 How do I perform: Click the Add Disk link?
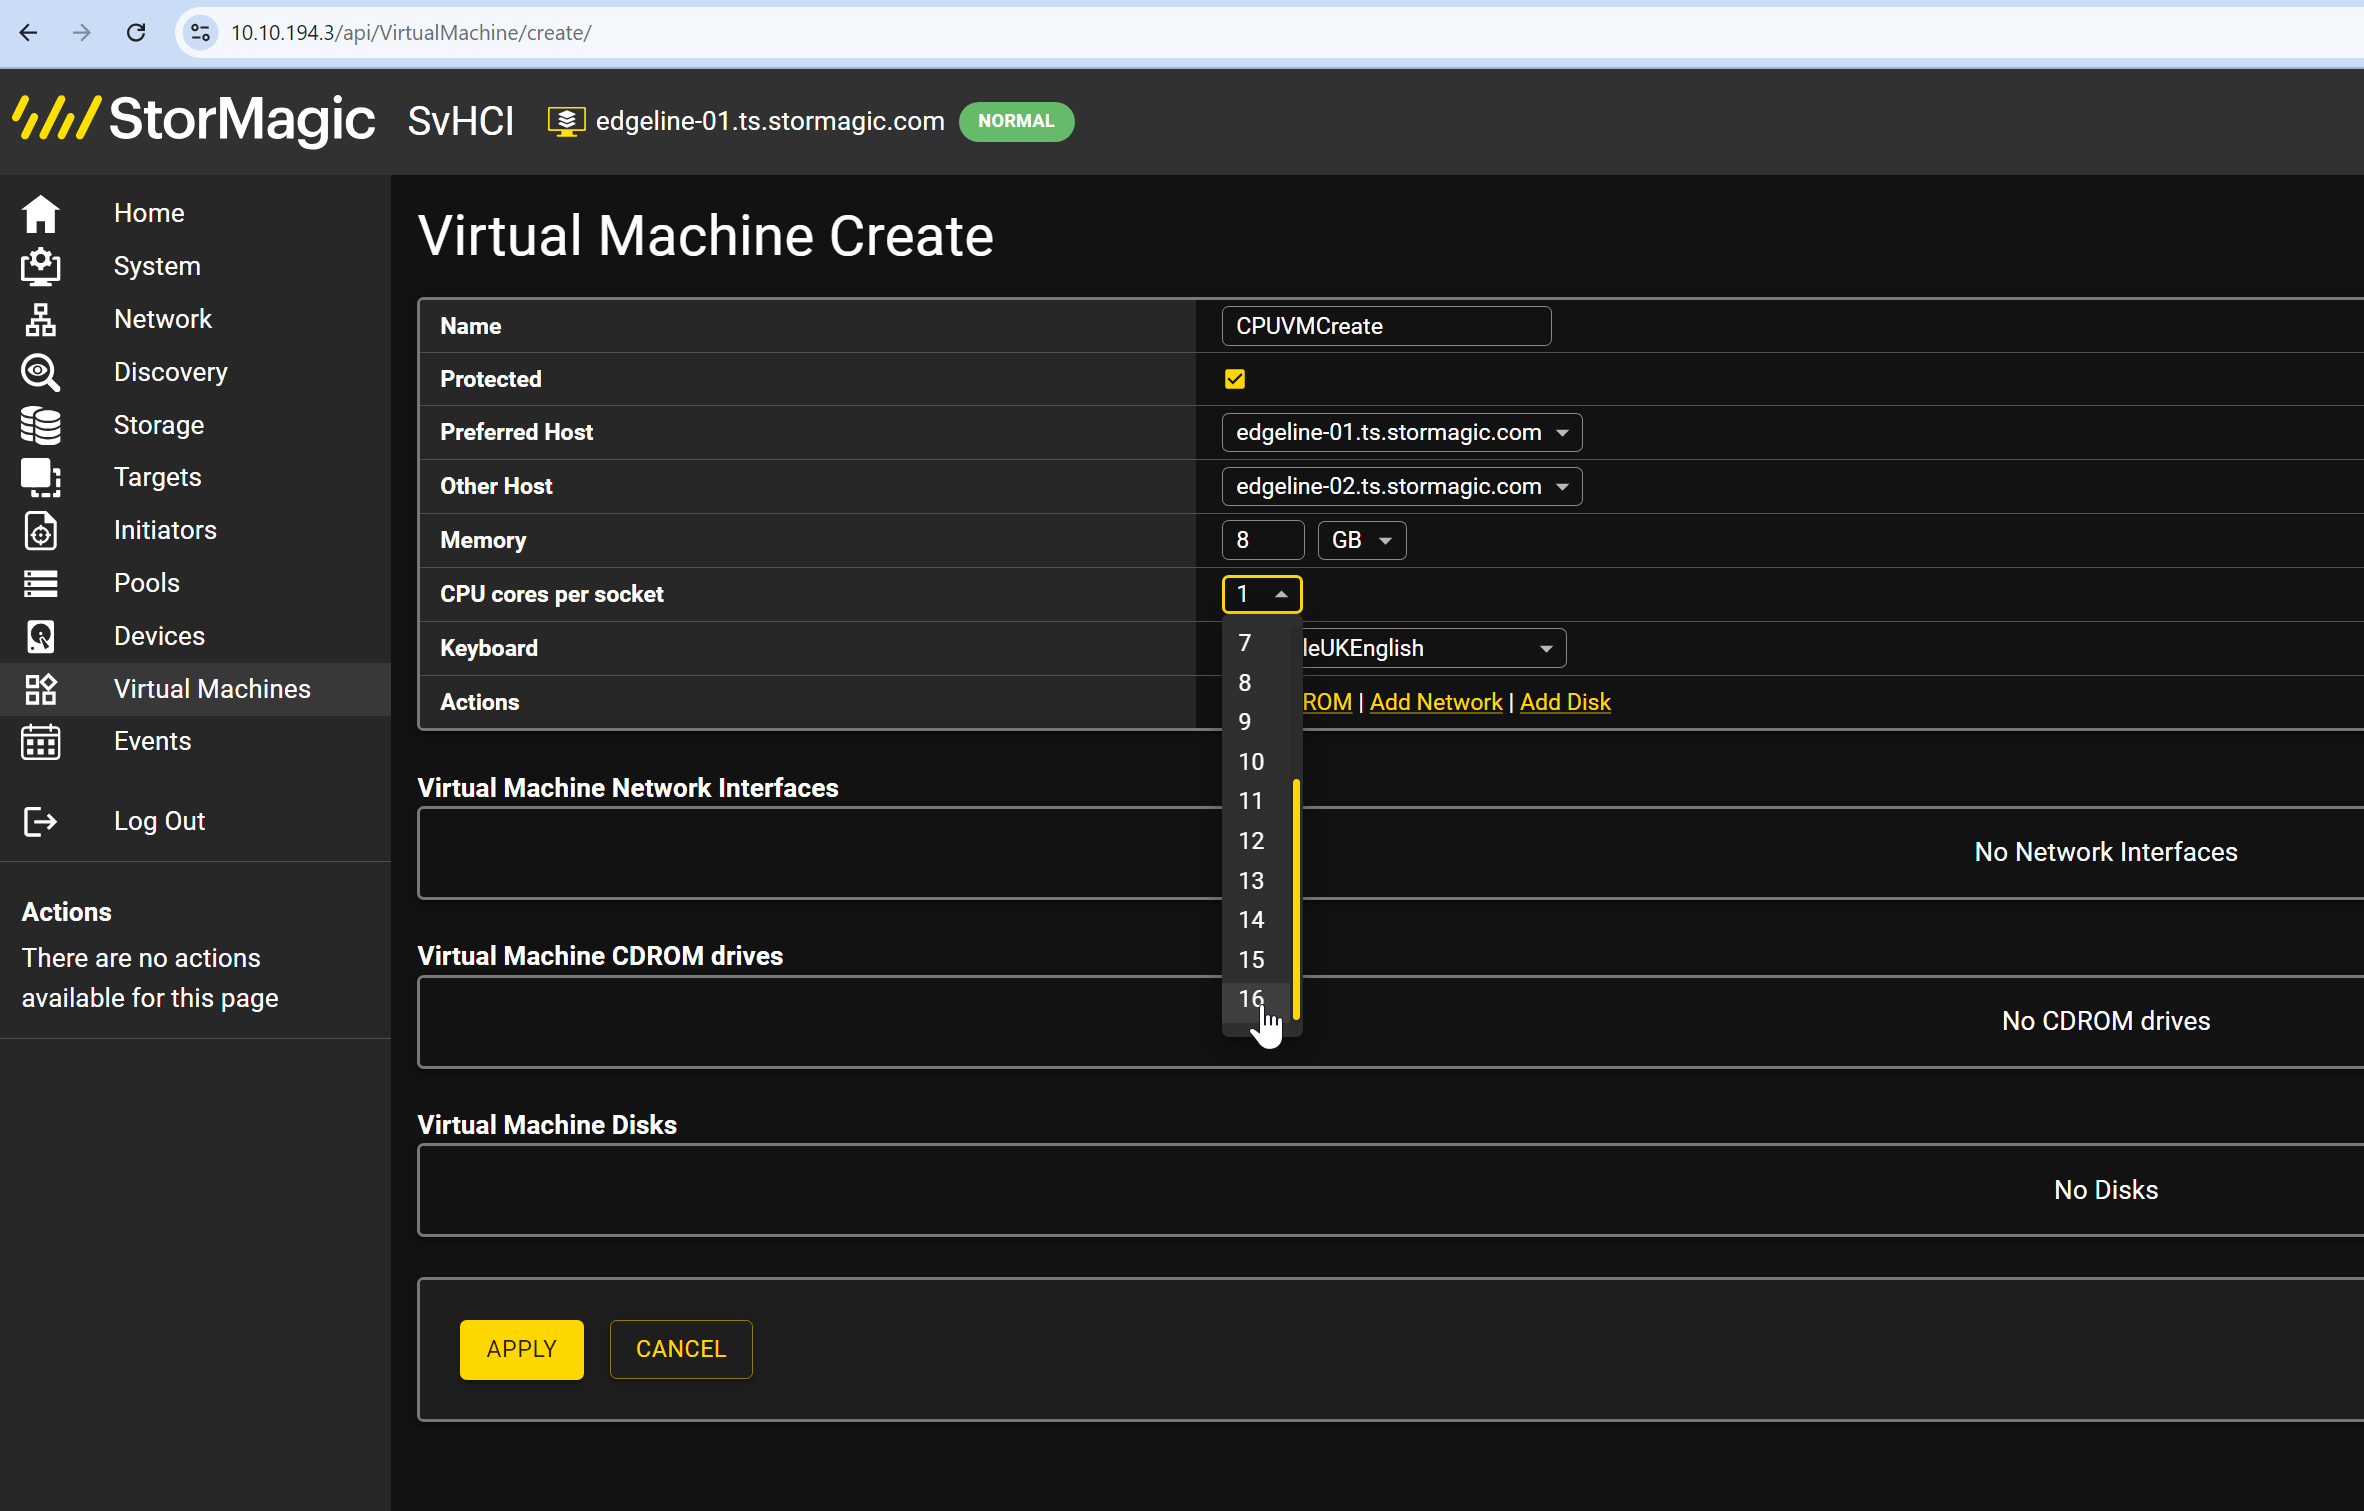click(1565, 703)
